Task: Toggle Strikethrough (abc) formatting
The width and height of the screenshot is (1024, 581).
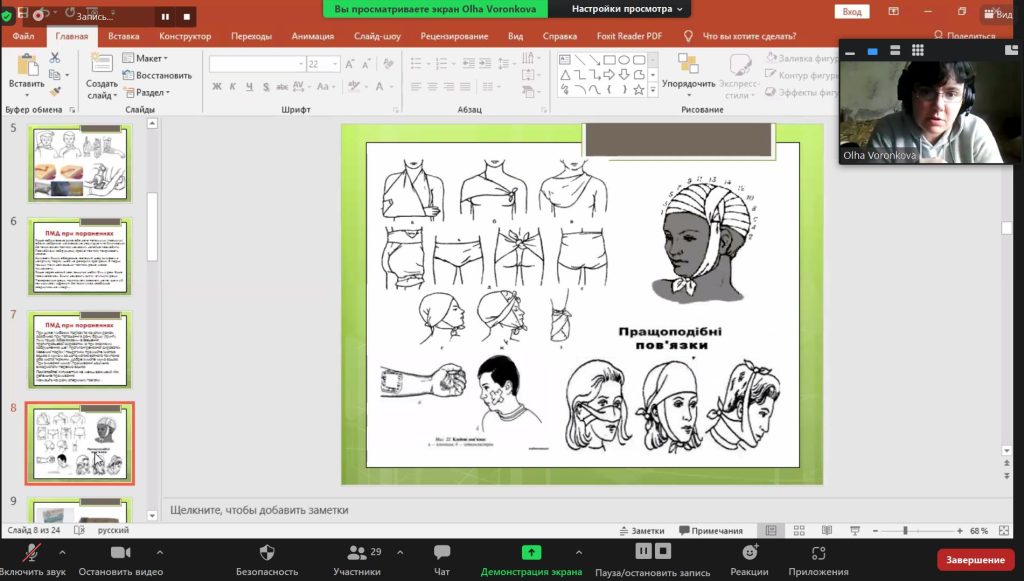Action: click(x=281, y=86)
